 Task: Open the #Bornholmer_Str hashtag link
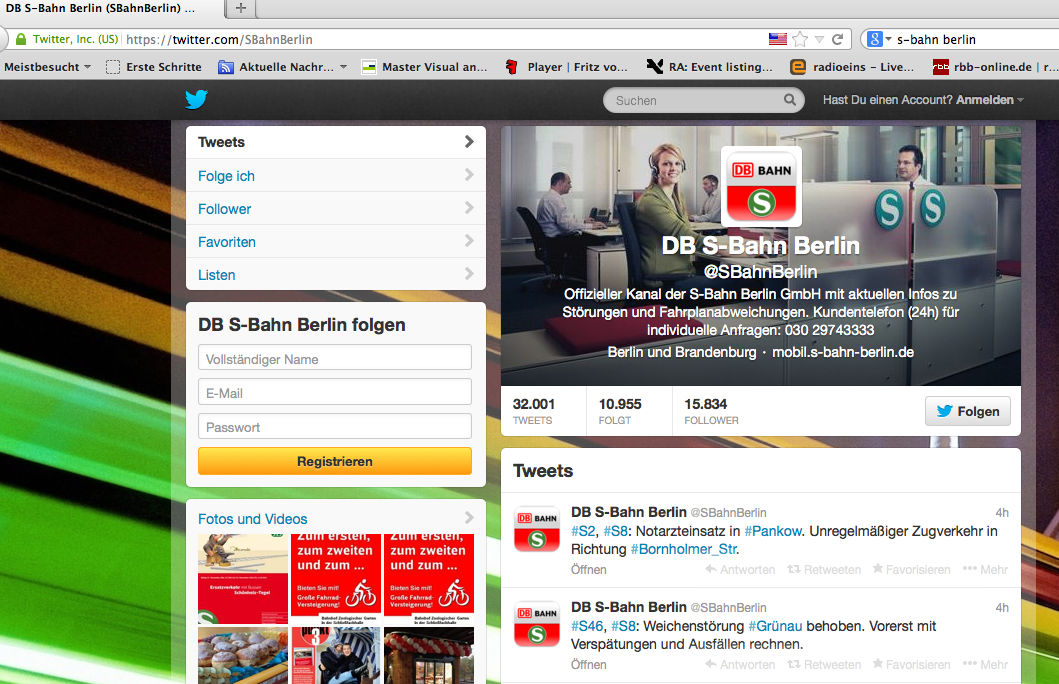coord(684,549)
